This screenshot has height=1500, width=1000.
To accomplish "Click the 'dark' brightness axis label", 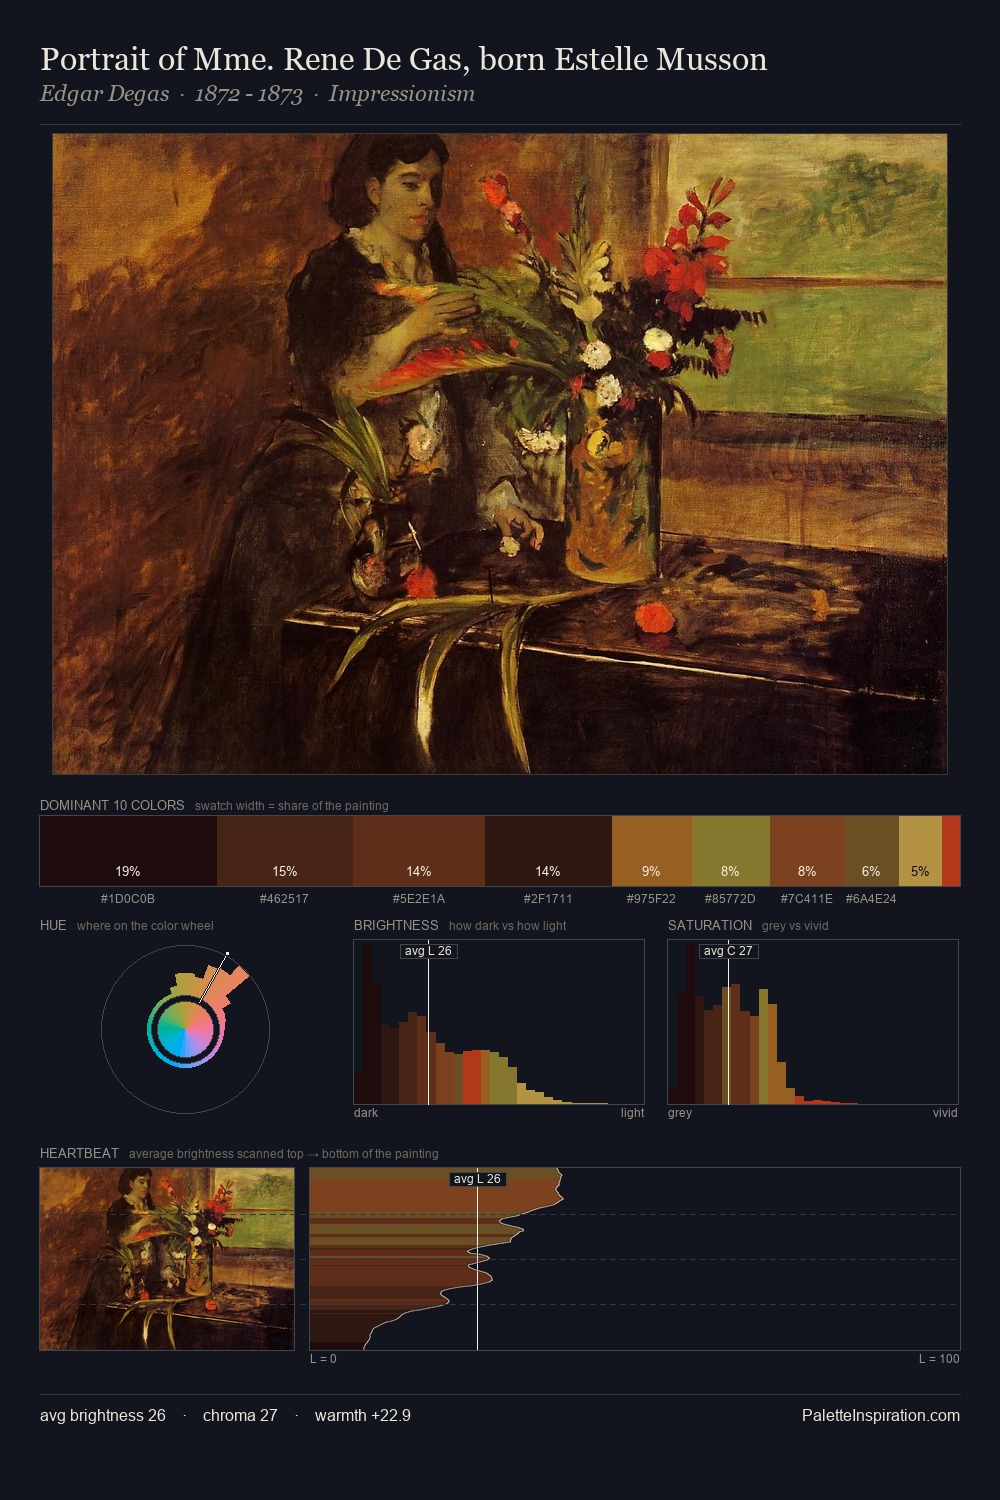I will pyautogui.click(x=366, y=1112).
